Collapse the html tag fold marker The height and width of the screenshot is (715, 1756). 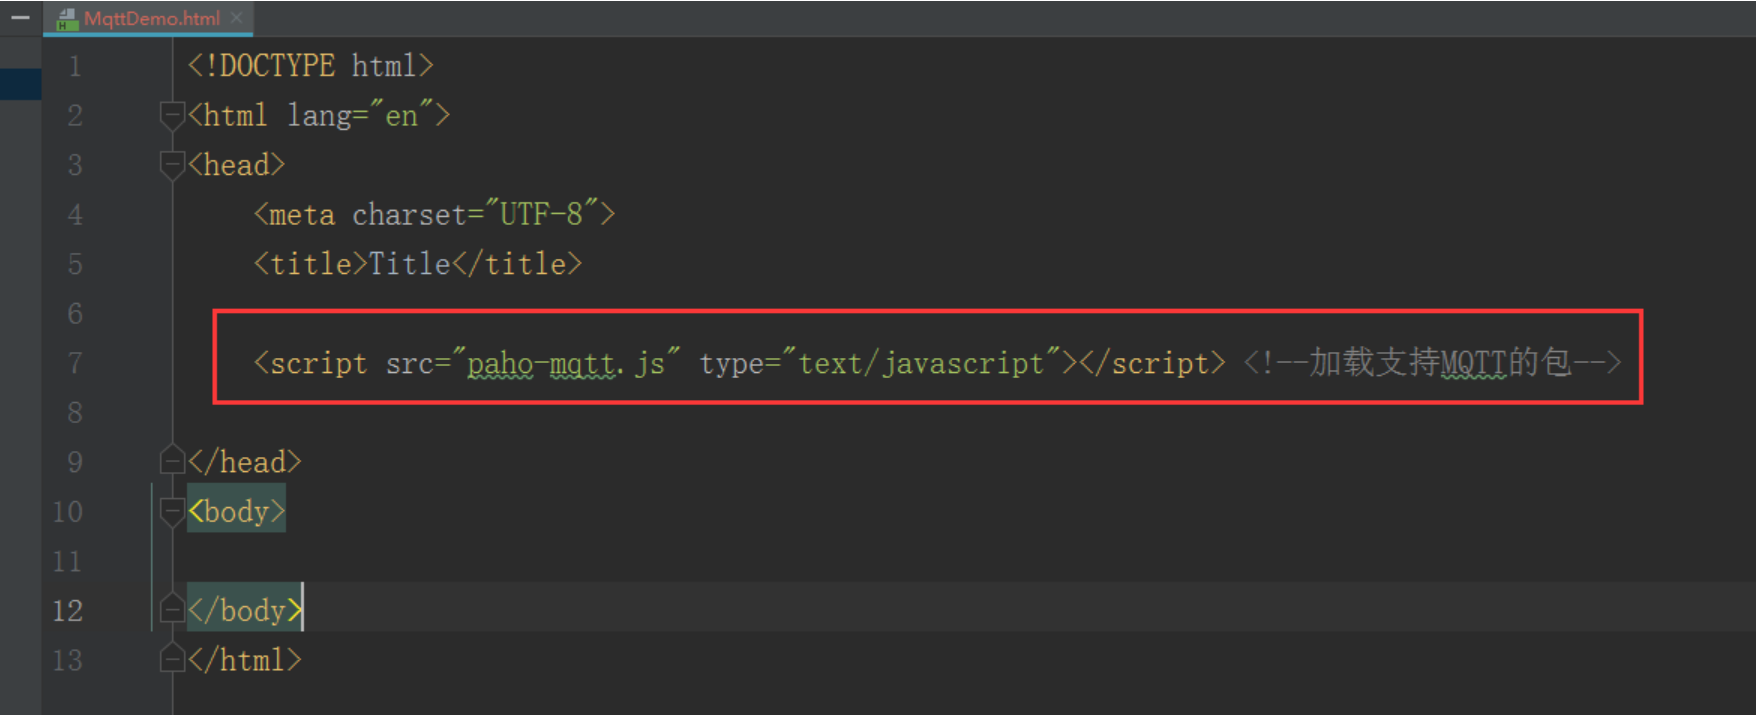(x=172, y=115)
